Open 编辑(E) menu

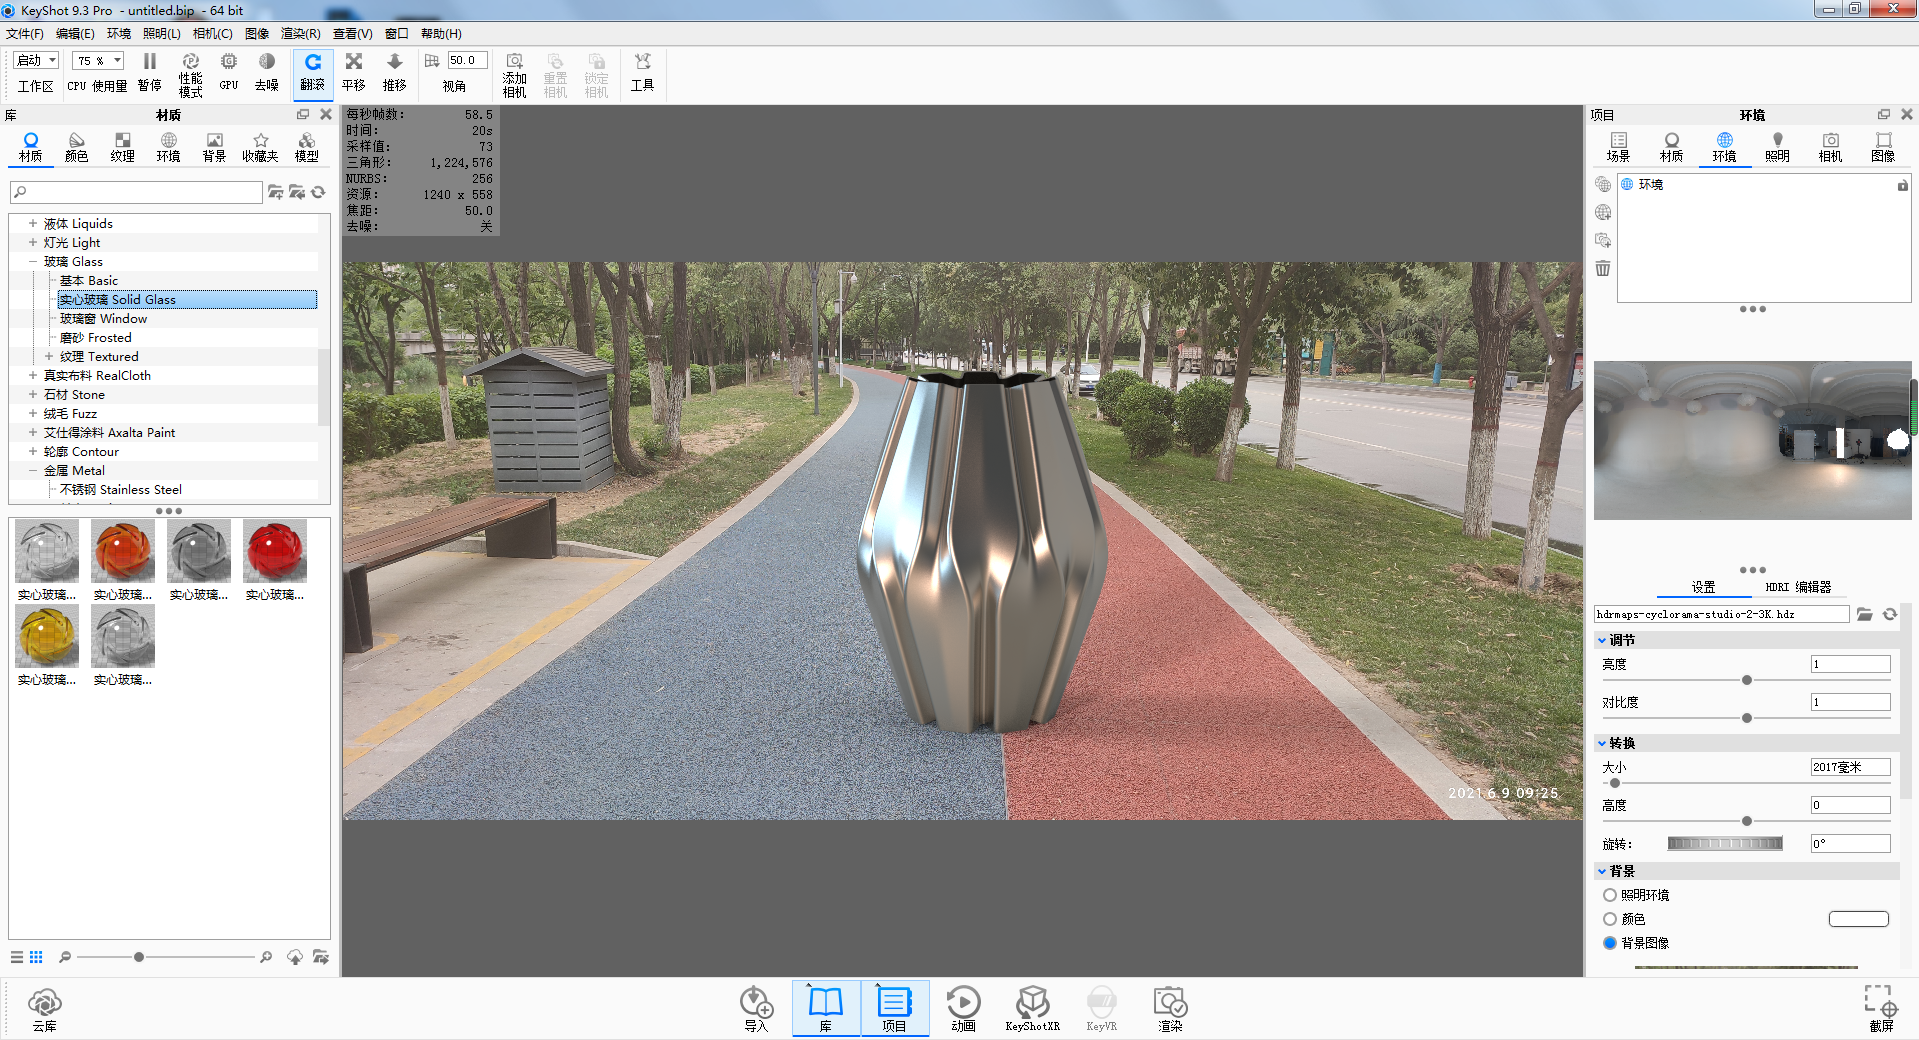point(75,33)
